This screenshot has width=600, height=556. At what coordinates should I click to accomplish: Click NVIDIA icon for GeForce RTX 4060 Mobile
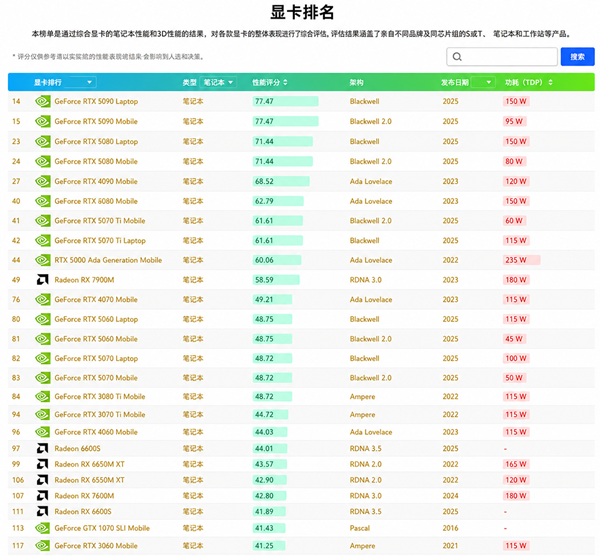42,432
